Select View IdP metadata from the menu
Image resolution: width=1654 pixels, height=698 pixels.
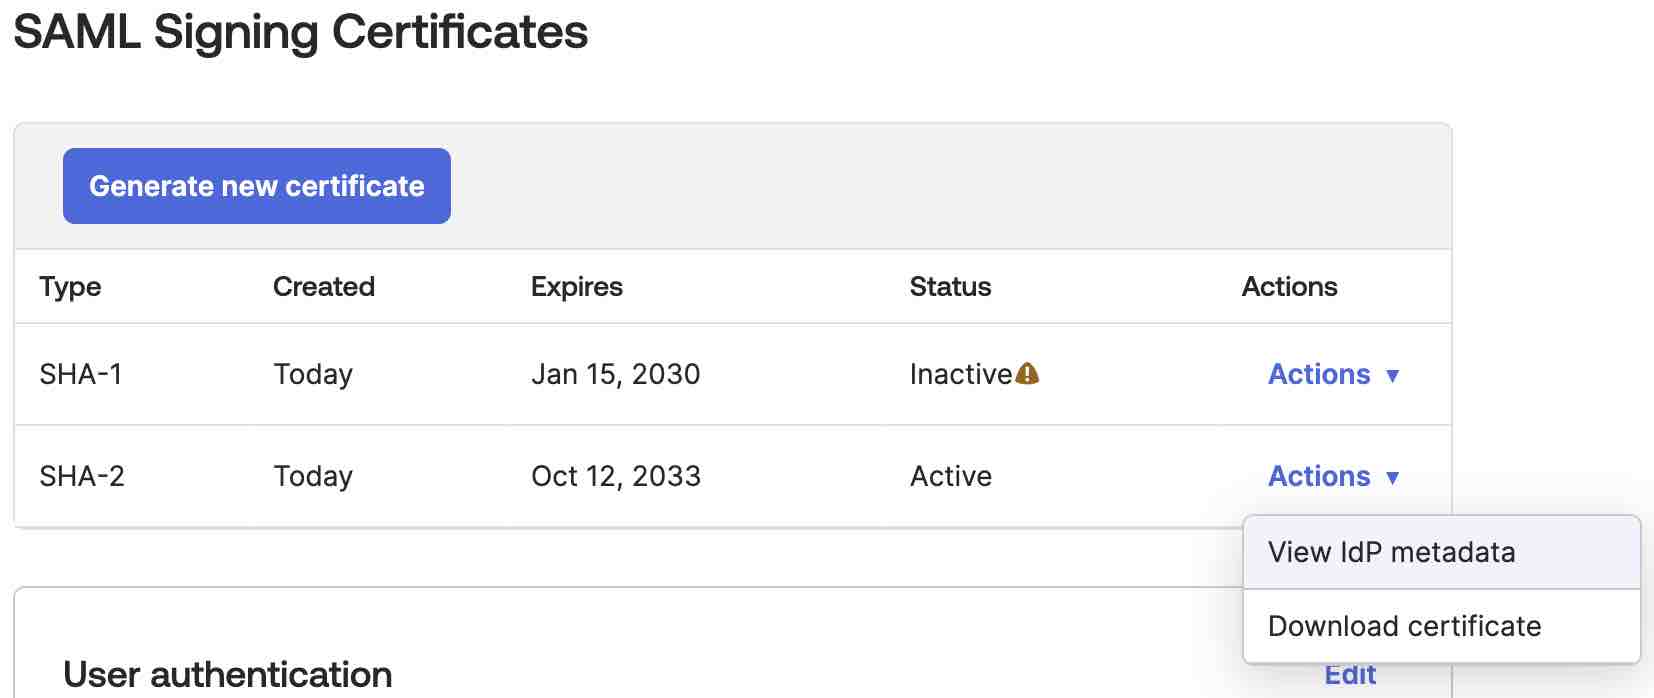tap(1392, 551)
